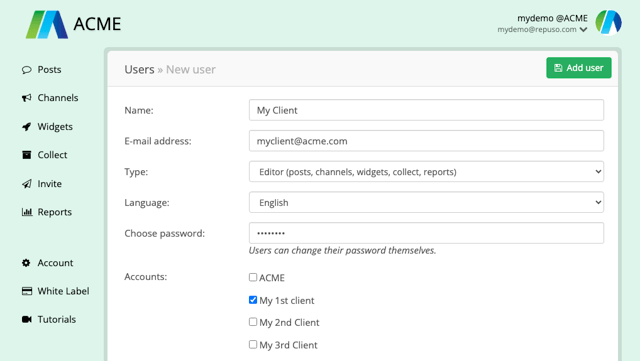Check the ACME account checkbox
The width and height of the screenshot is (640, 361).
(x=253, y=277)
